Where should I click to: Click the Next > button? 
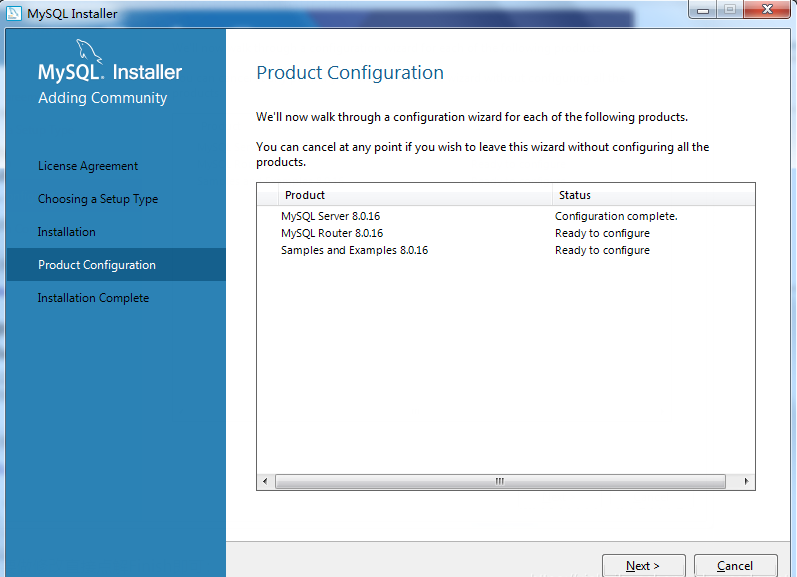tap(643, 565)
